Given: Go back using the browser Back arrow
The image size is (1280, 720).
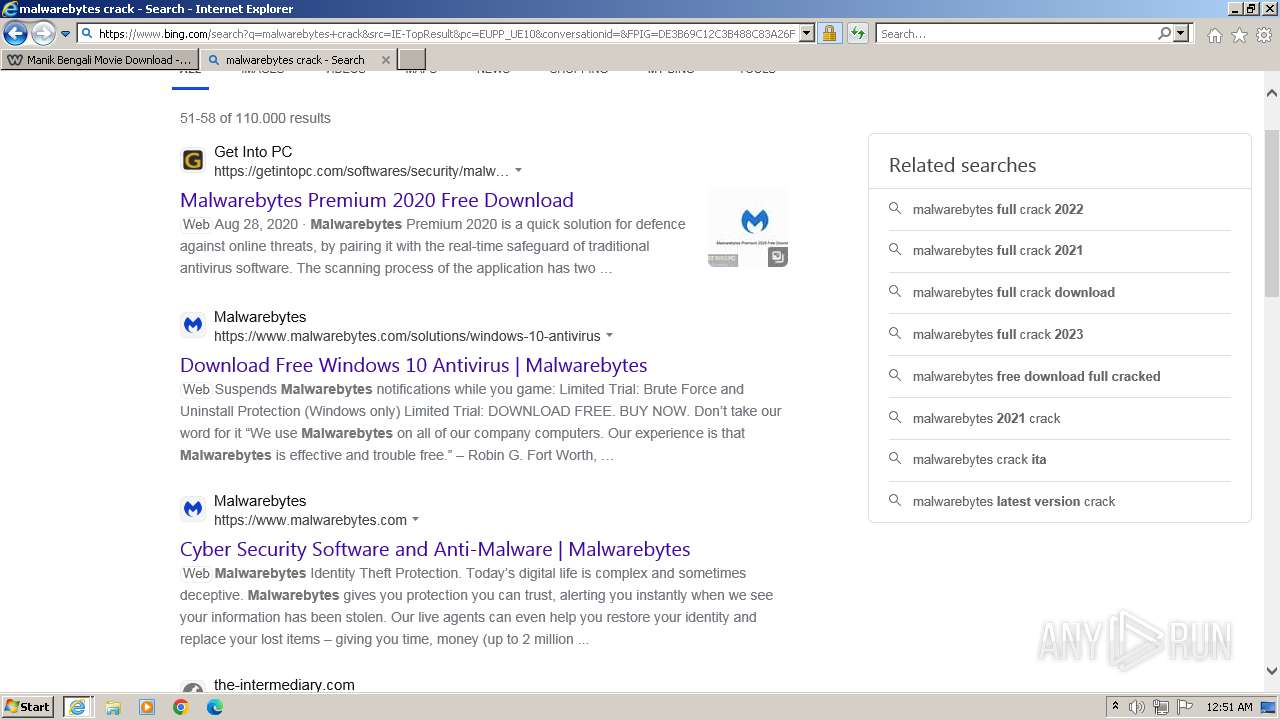Looking at the screenshot, I should (x=15, y=34).
